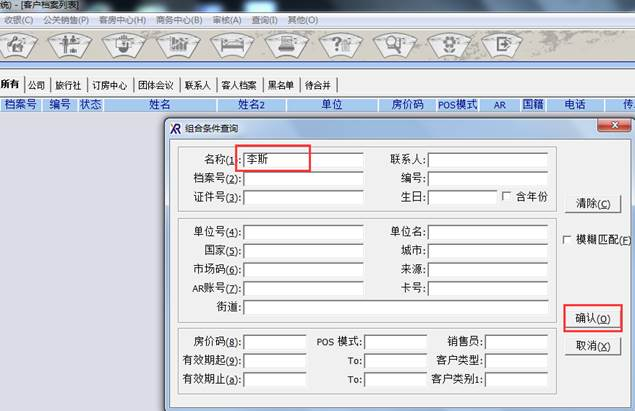Click the 清除(C) button
The width and height of the screenshot is (635, 411).
click(592, 204)
